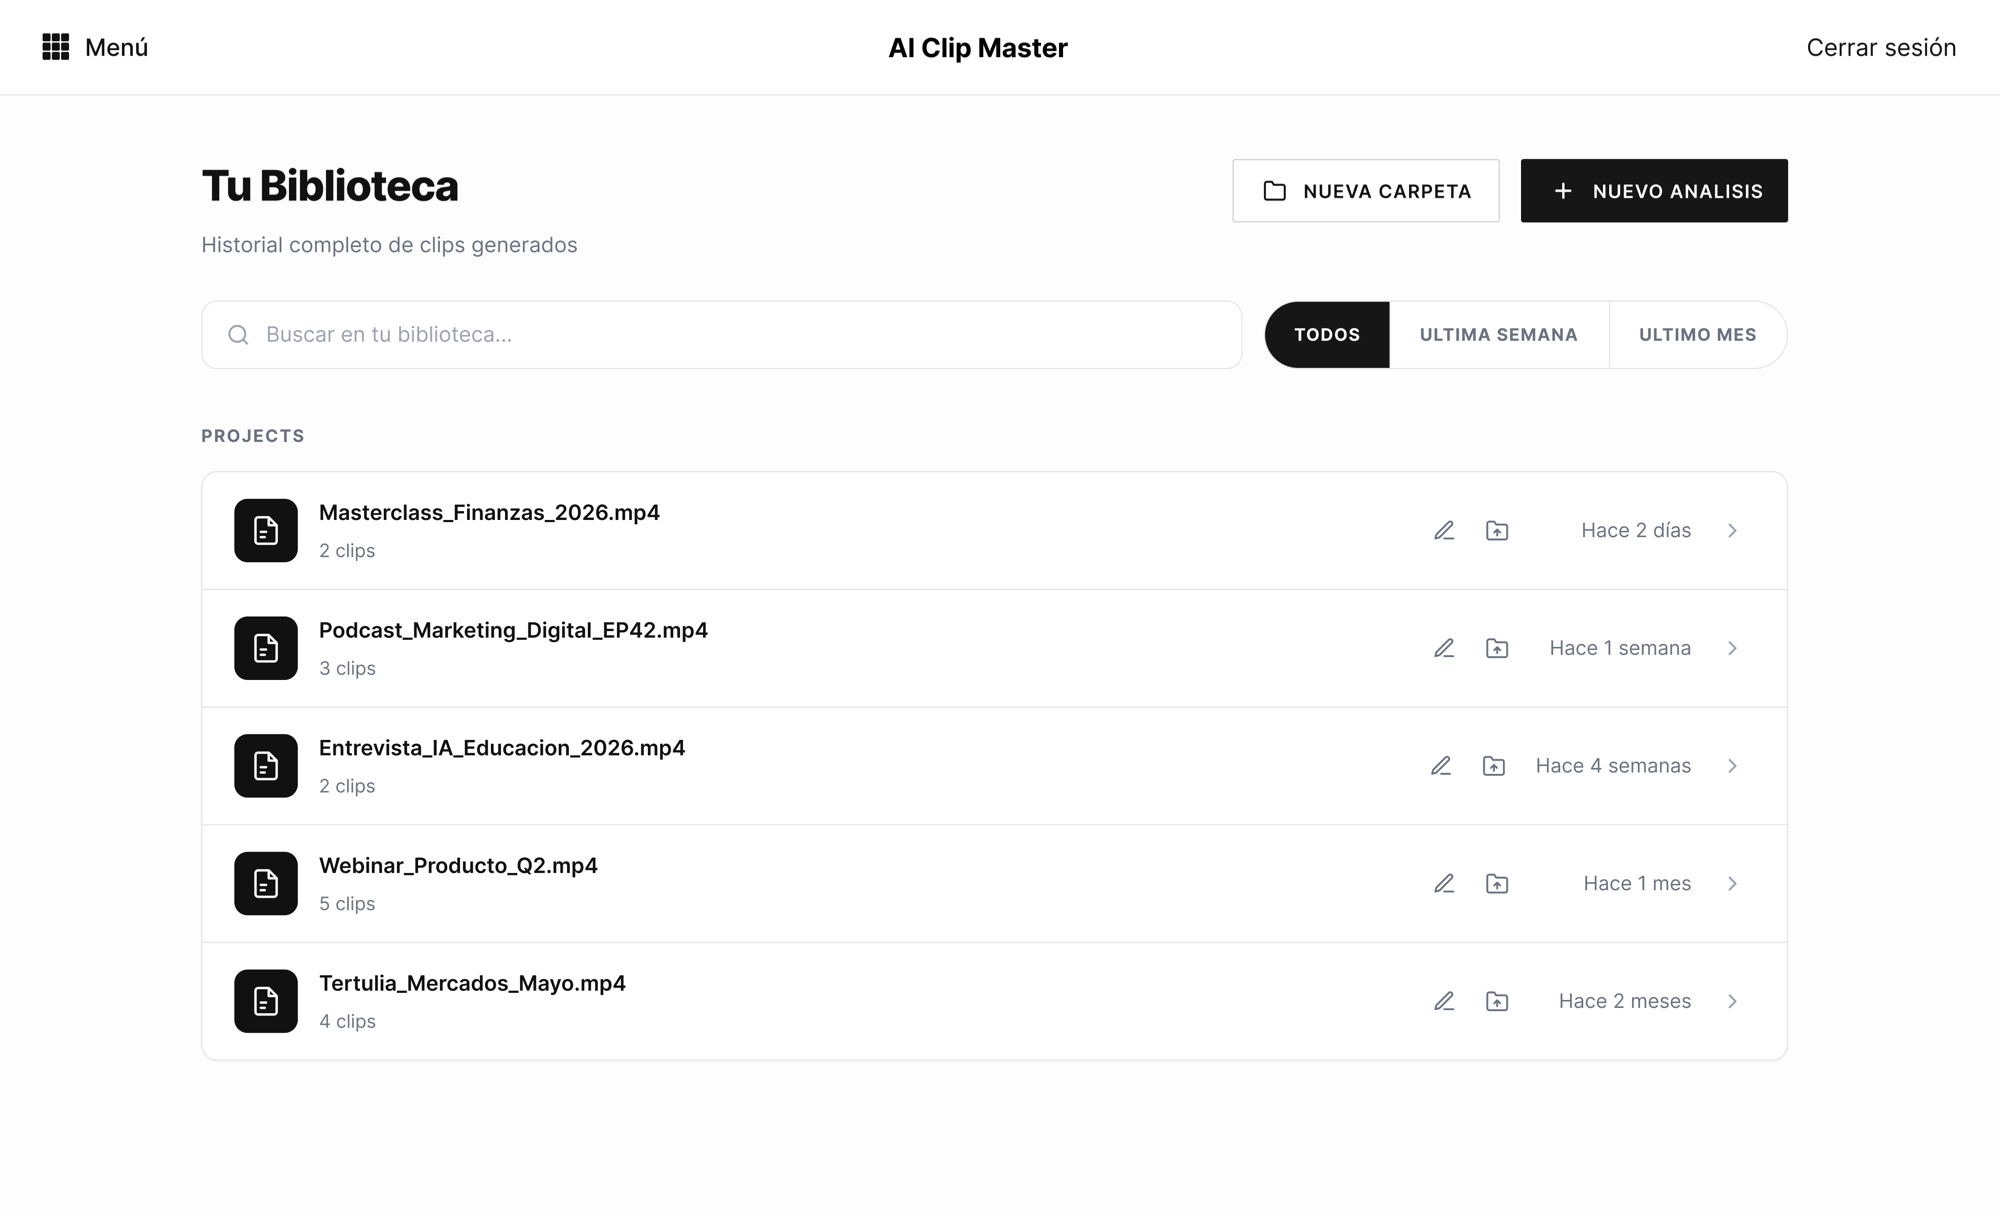Expand Masterclass_Finanzas_2026.mp4 row chevron
2000x1218 pixels.
pyautogui.click(x=1733, y=531)
